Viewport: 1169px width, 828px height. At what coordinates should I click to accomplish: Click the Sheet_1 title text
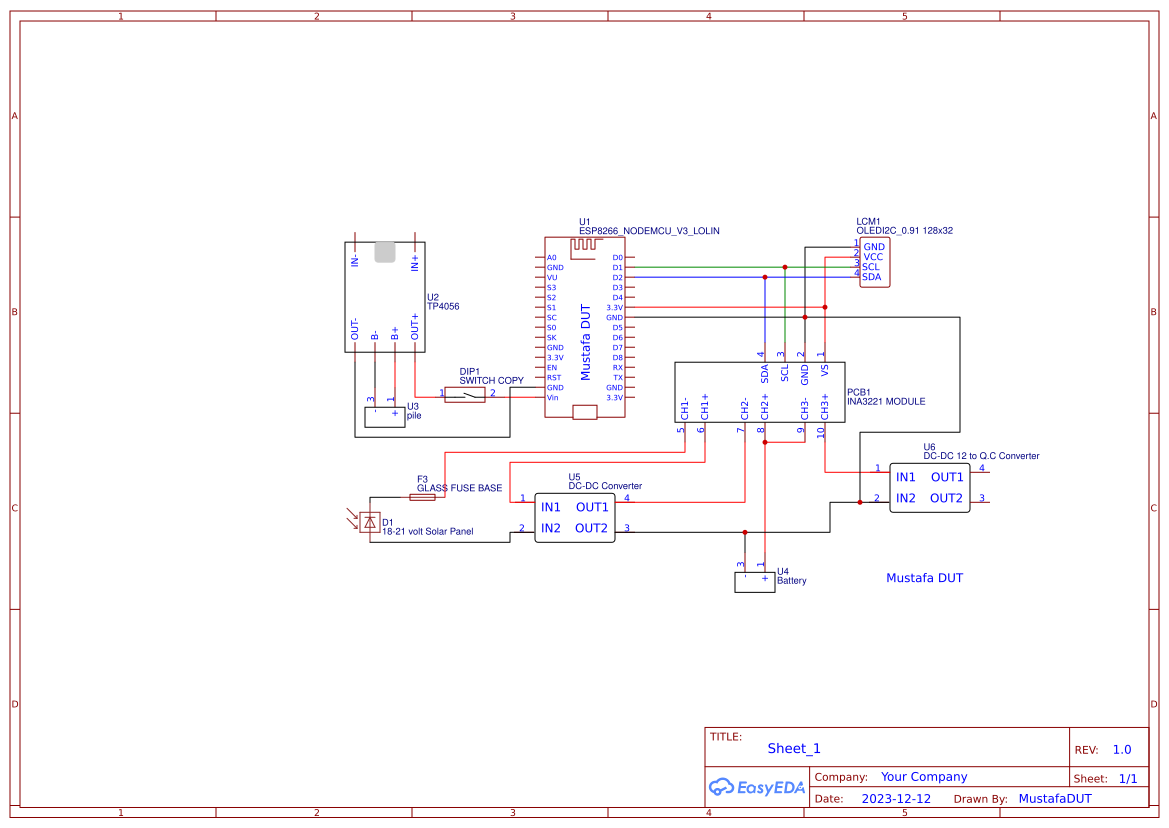point(793,748)
